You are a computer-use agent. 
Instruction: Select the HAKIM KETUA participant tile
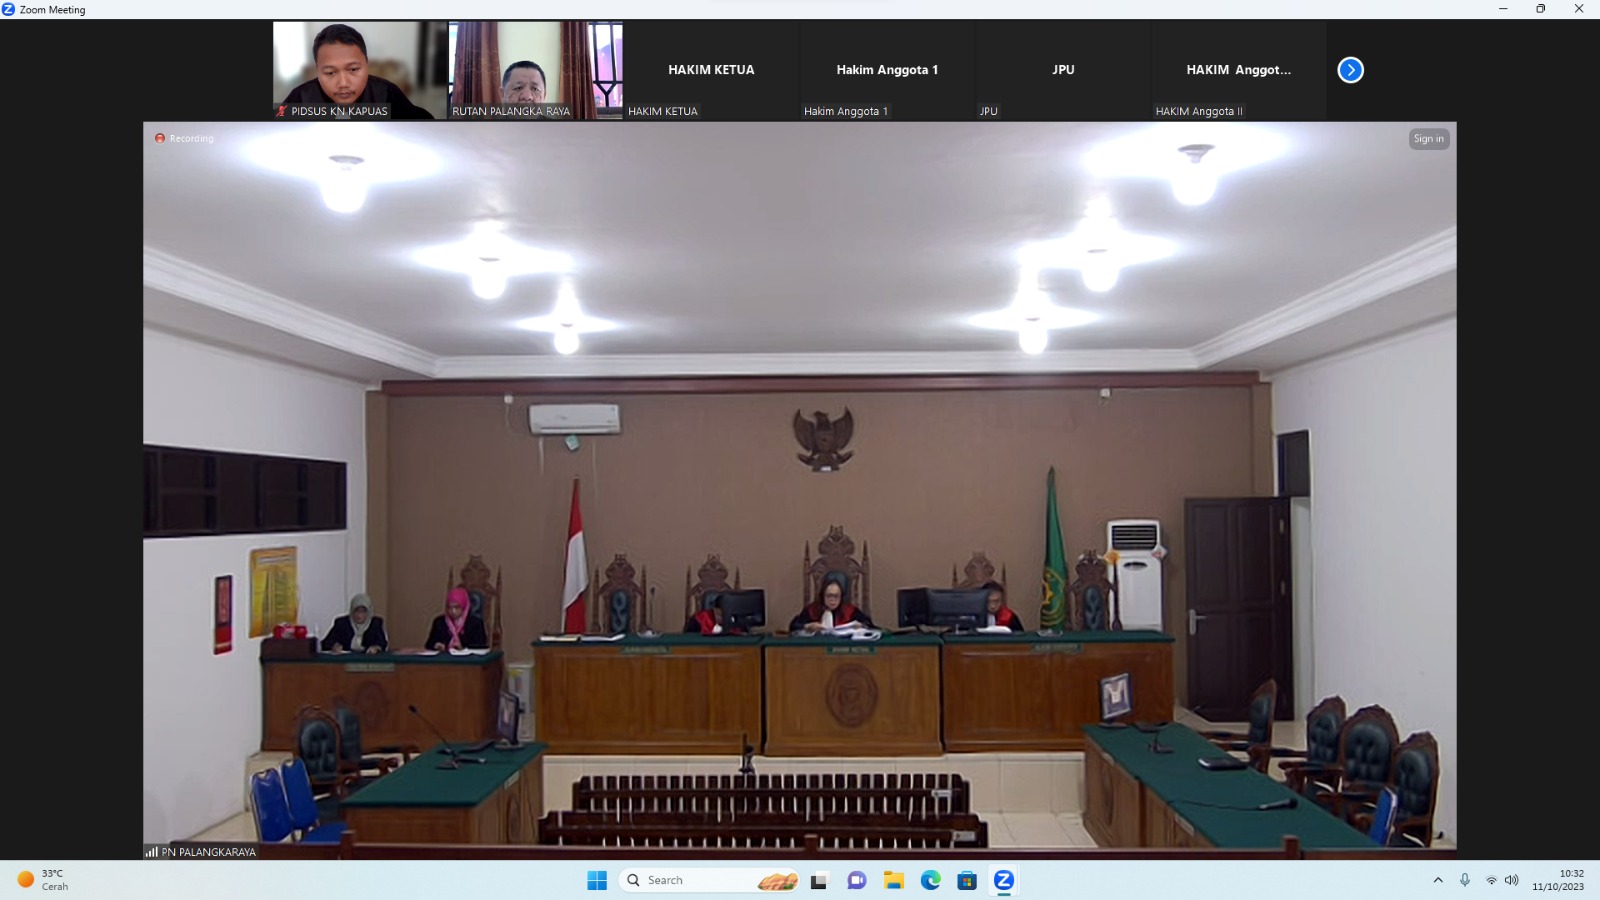click(x=711, y=70)
